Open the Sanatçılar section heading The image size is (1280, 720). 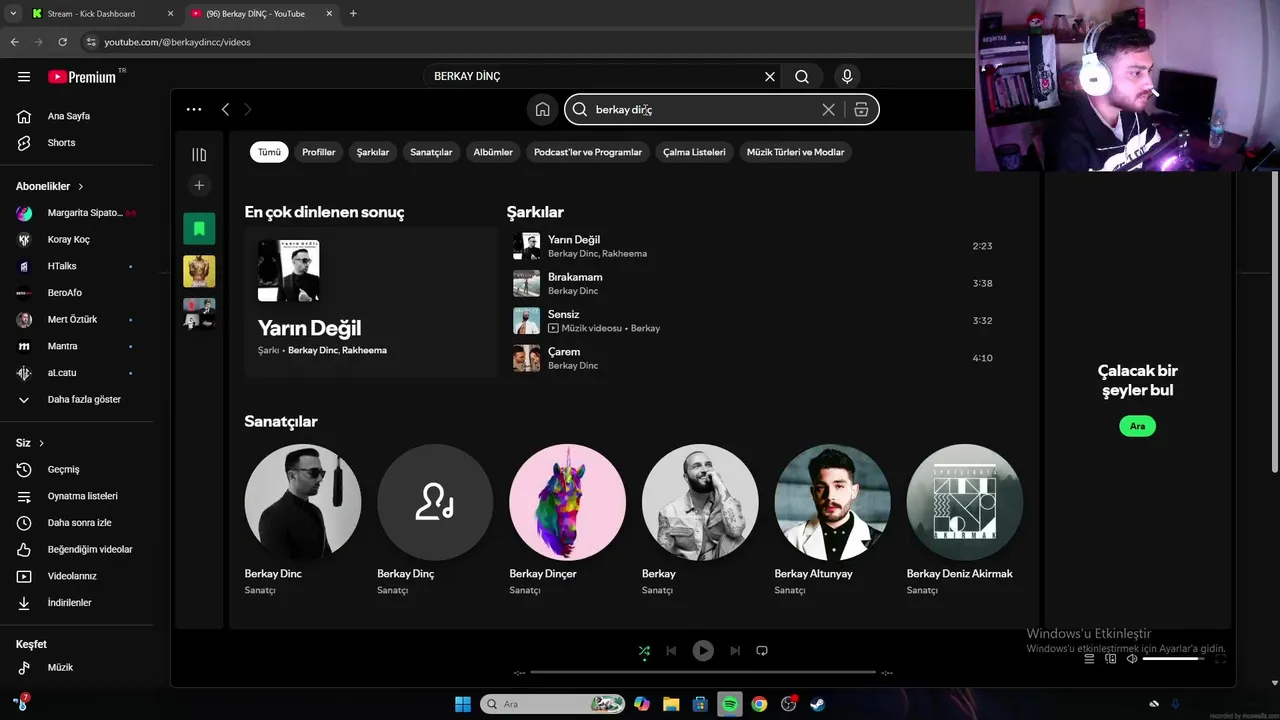[281, 421]
